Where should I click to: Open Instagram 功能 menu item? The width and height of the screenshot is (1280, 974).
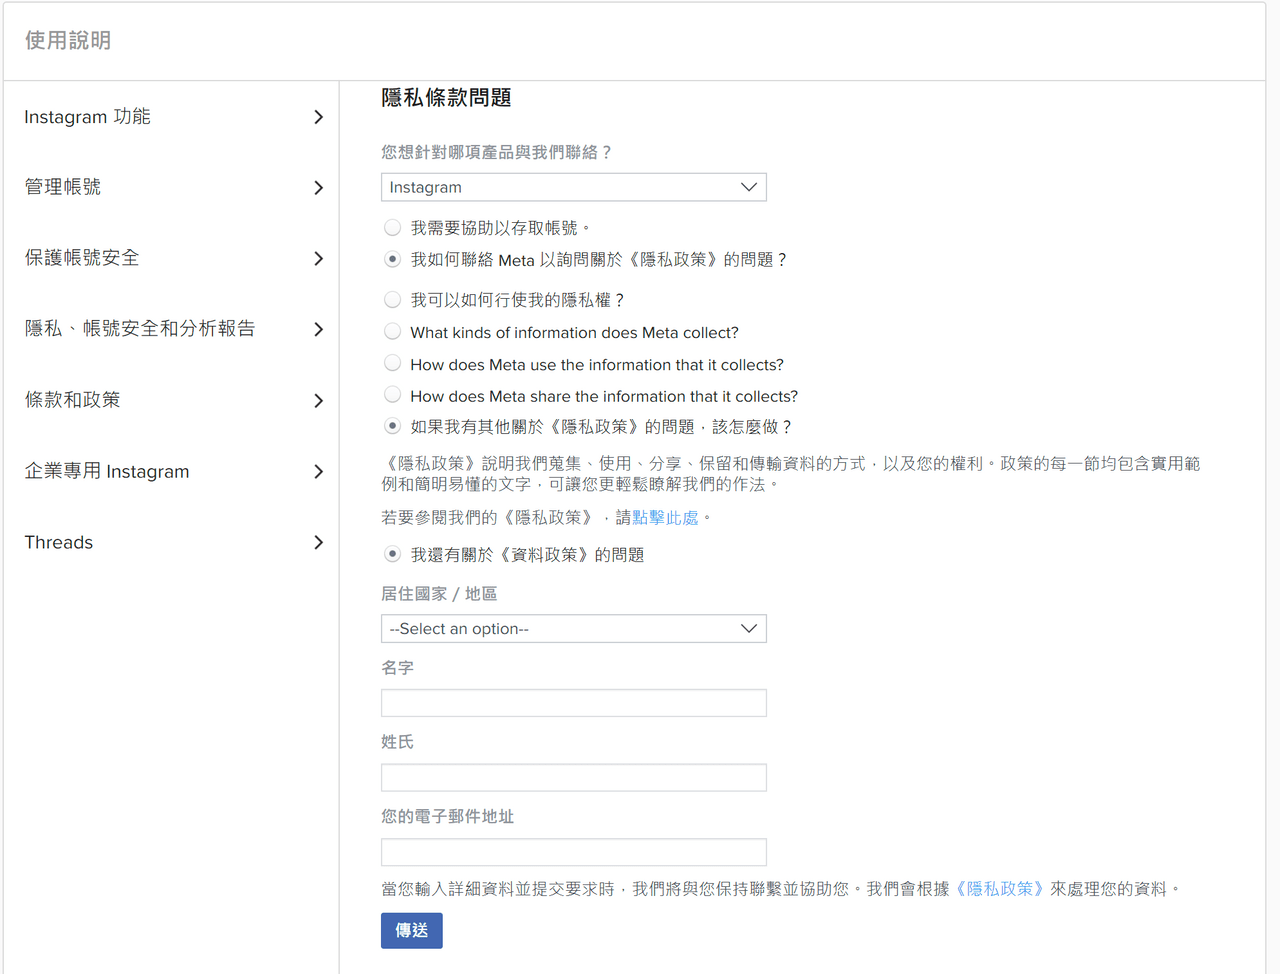[88, 117]
